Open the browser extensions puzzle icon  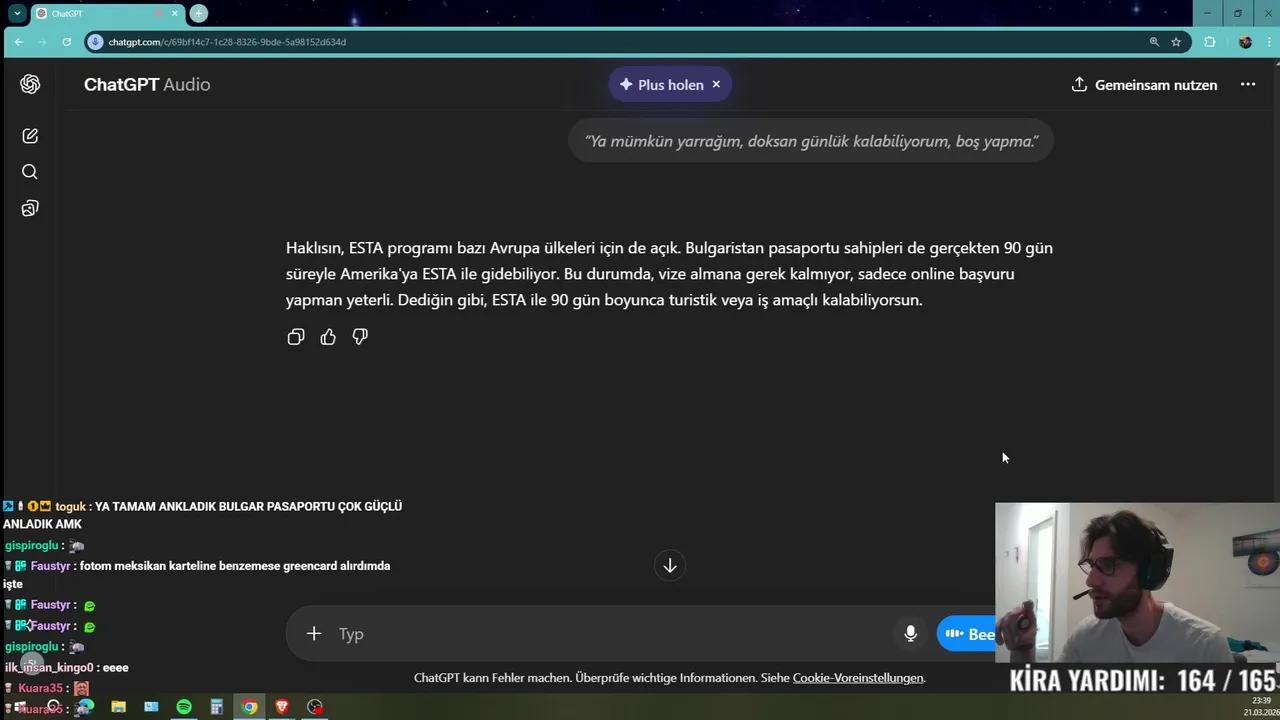1210,42
